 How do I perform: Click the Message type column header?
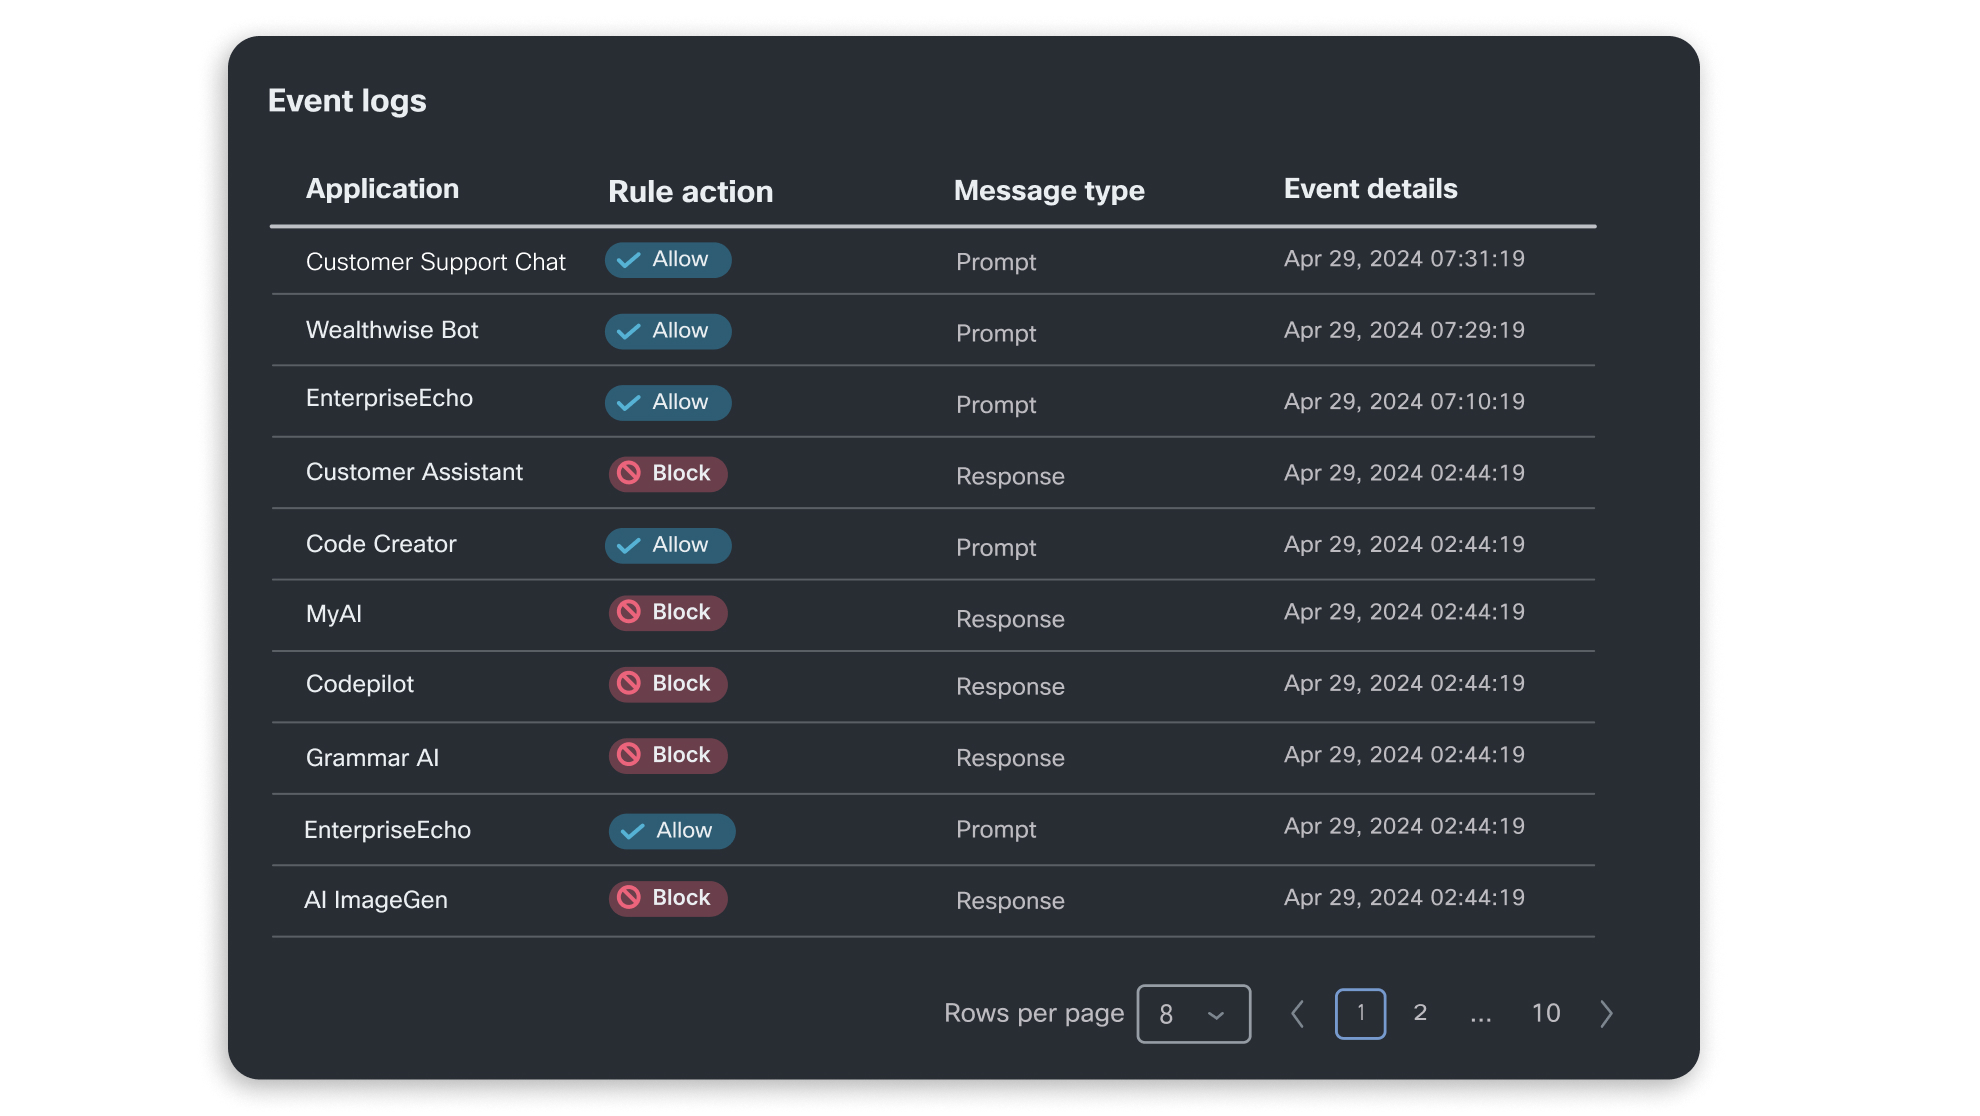tap(1048, 190)
